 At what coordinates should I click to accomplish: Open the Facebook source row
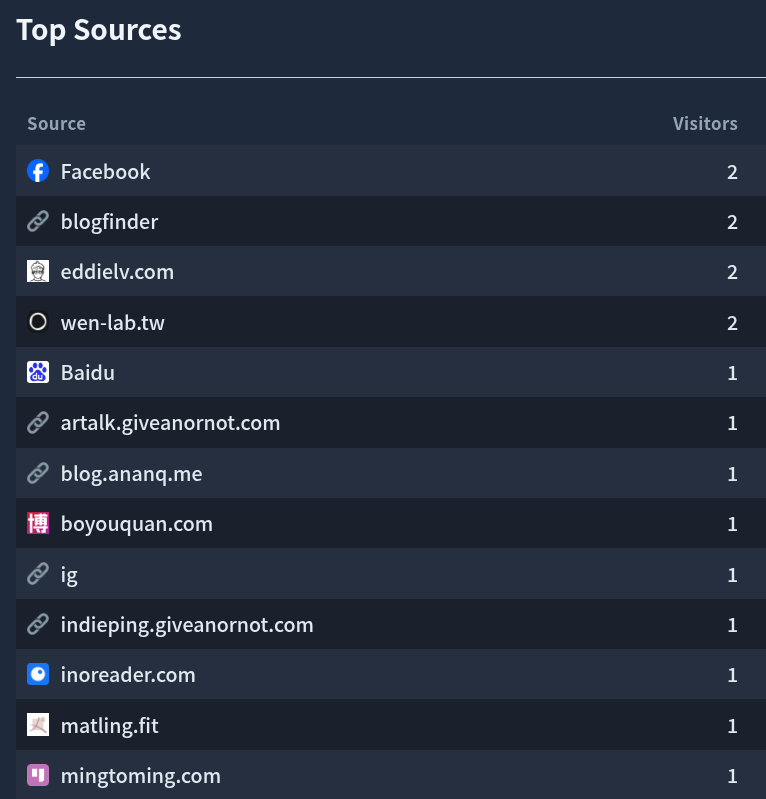391,171
